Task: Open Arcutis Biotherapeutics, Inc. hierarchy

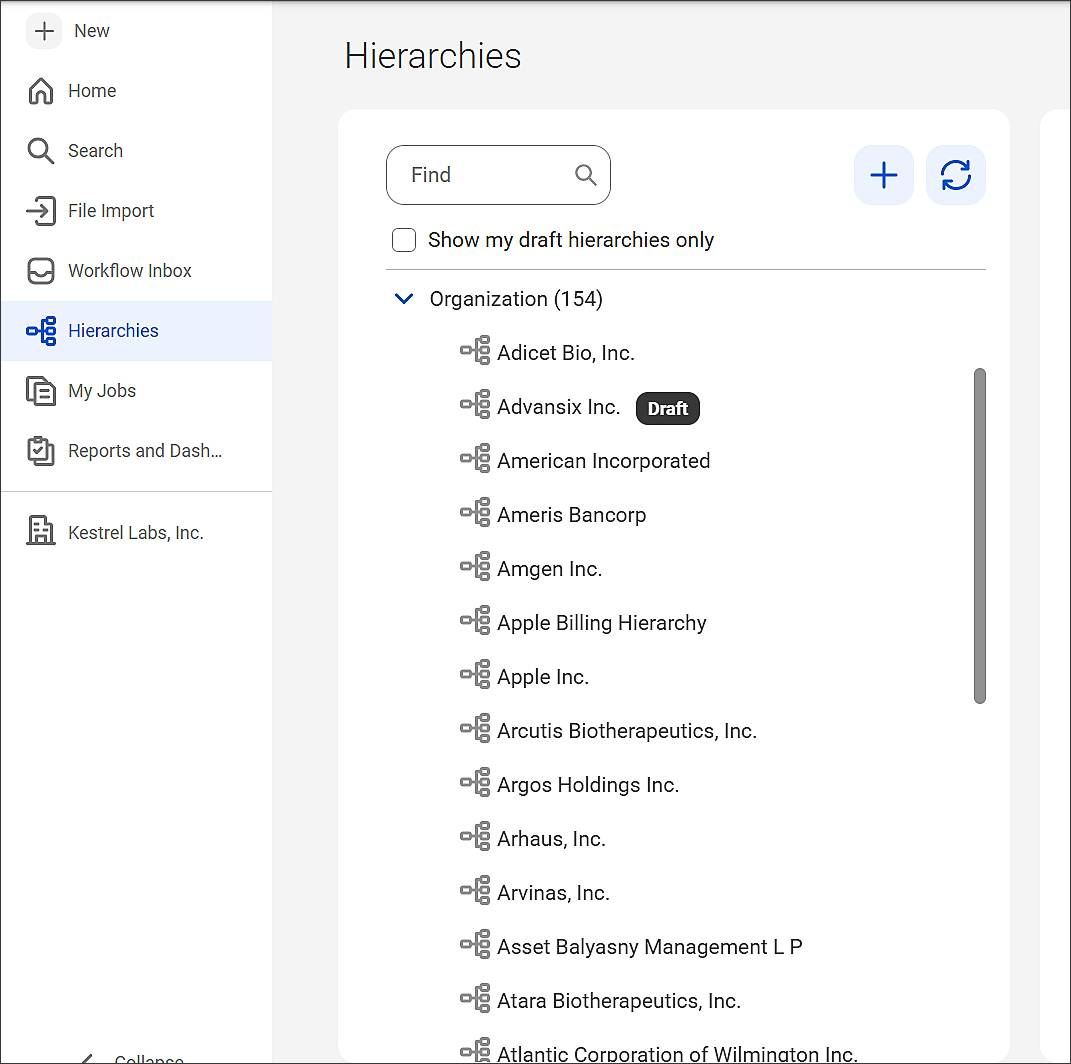Action: 626,731
